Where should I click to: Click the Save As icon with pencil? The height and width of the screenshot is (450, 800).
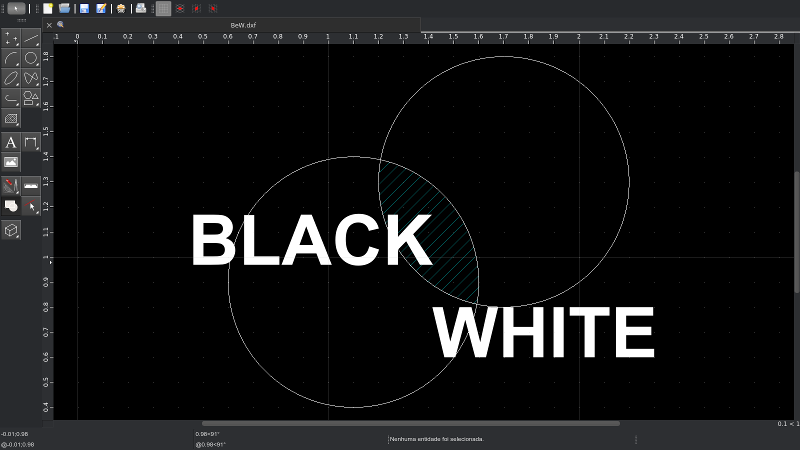[101, 8]
